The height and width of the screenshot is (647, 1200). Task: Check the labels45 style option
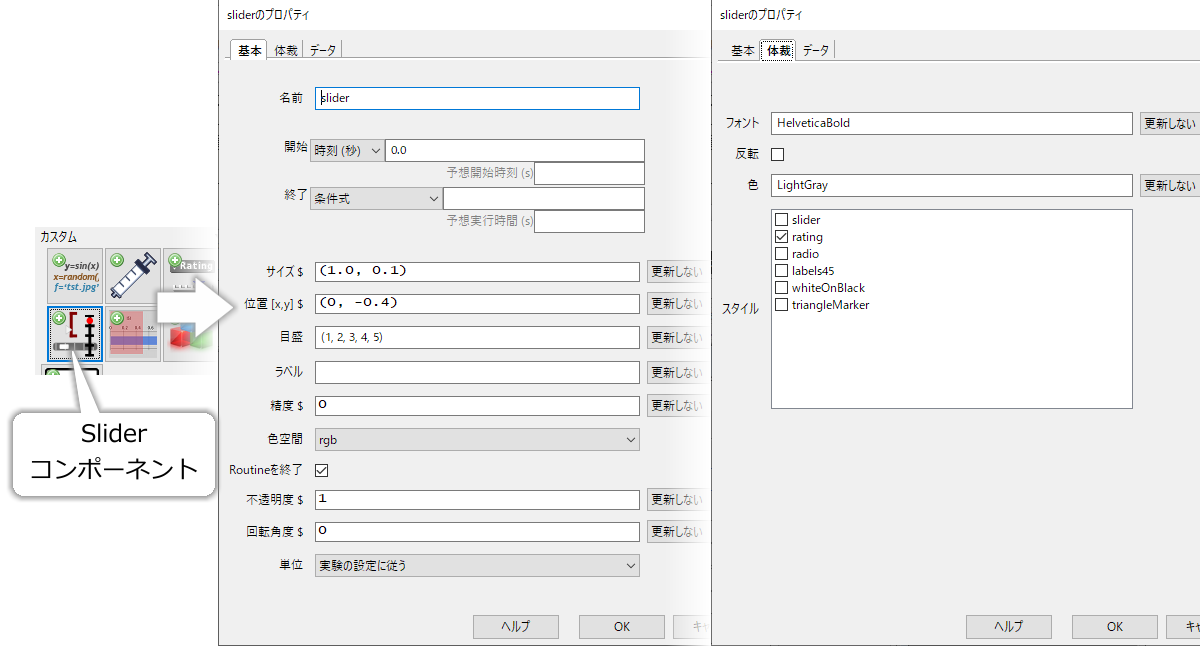click(x=781, y=271)
